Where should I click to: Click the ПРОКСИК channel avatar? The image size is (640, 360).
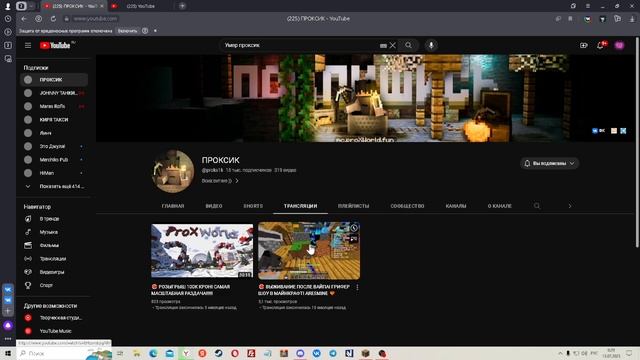[x=173, y=171]
